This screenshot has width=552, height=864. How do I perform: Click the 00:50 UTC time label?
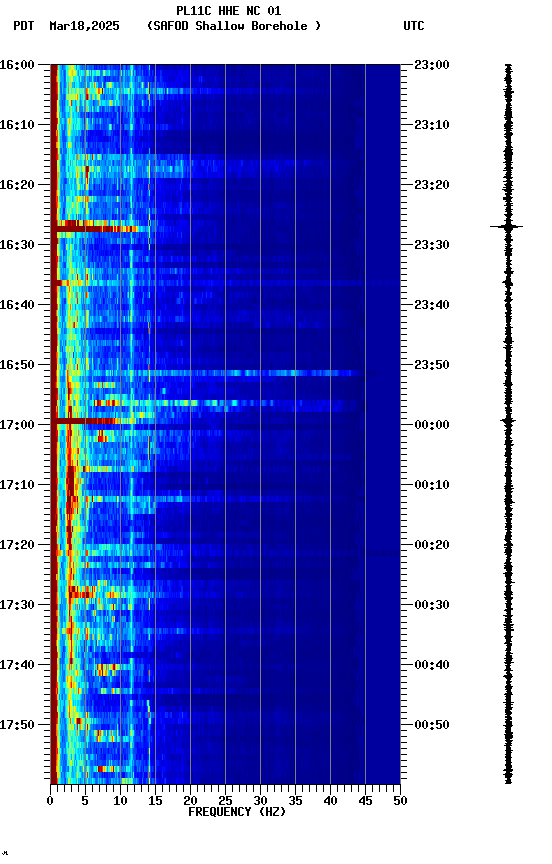pyautogui.click(x=432, y=725)
